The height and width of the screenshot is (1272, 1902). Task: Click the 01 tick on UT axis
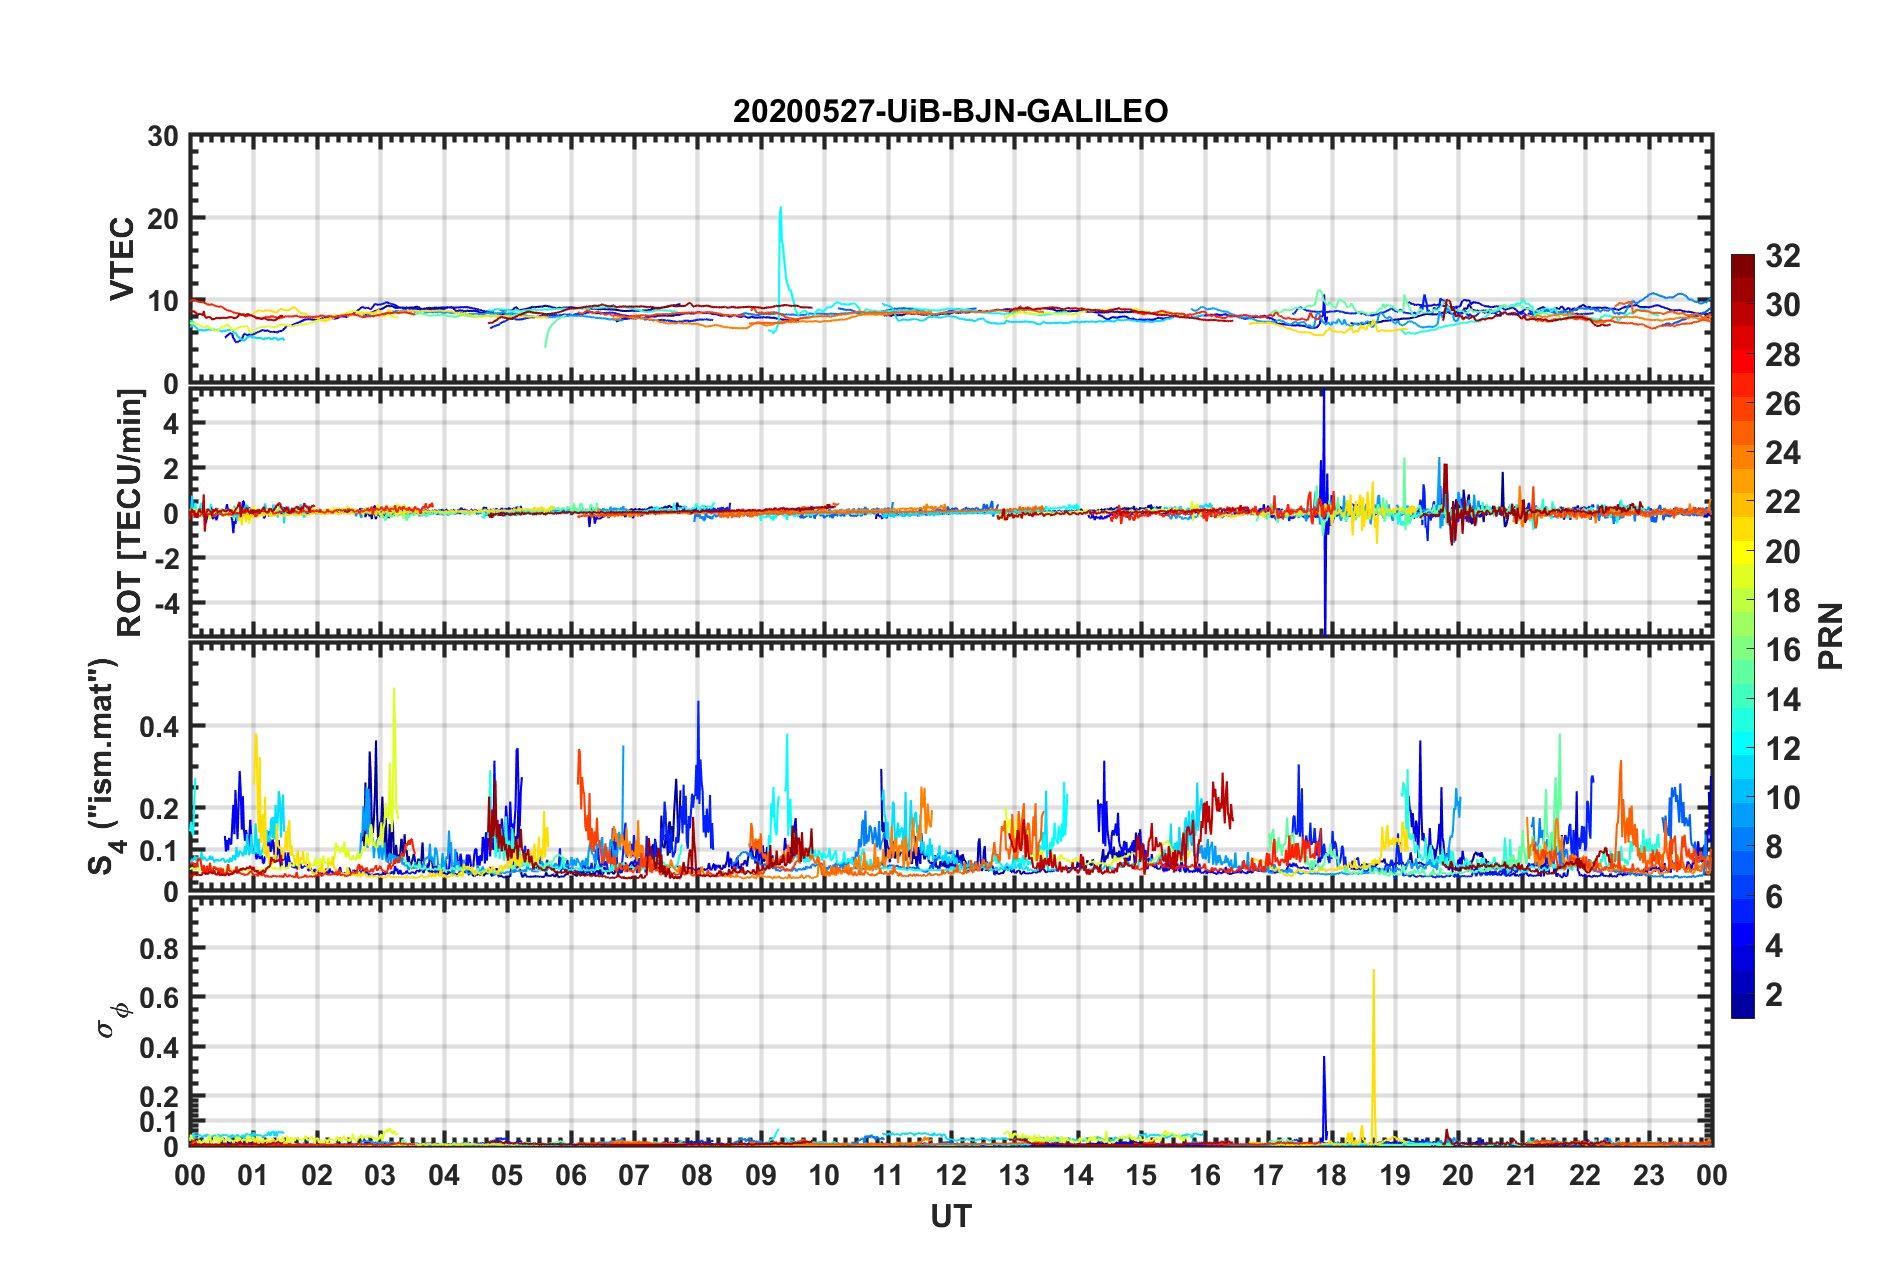pos(253,1175)
